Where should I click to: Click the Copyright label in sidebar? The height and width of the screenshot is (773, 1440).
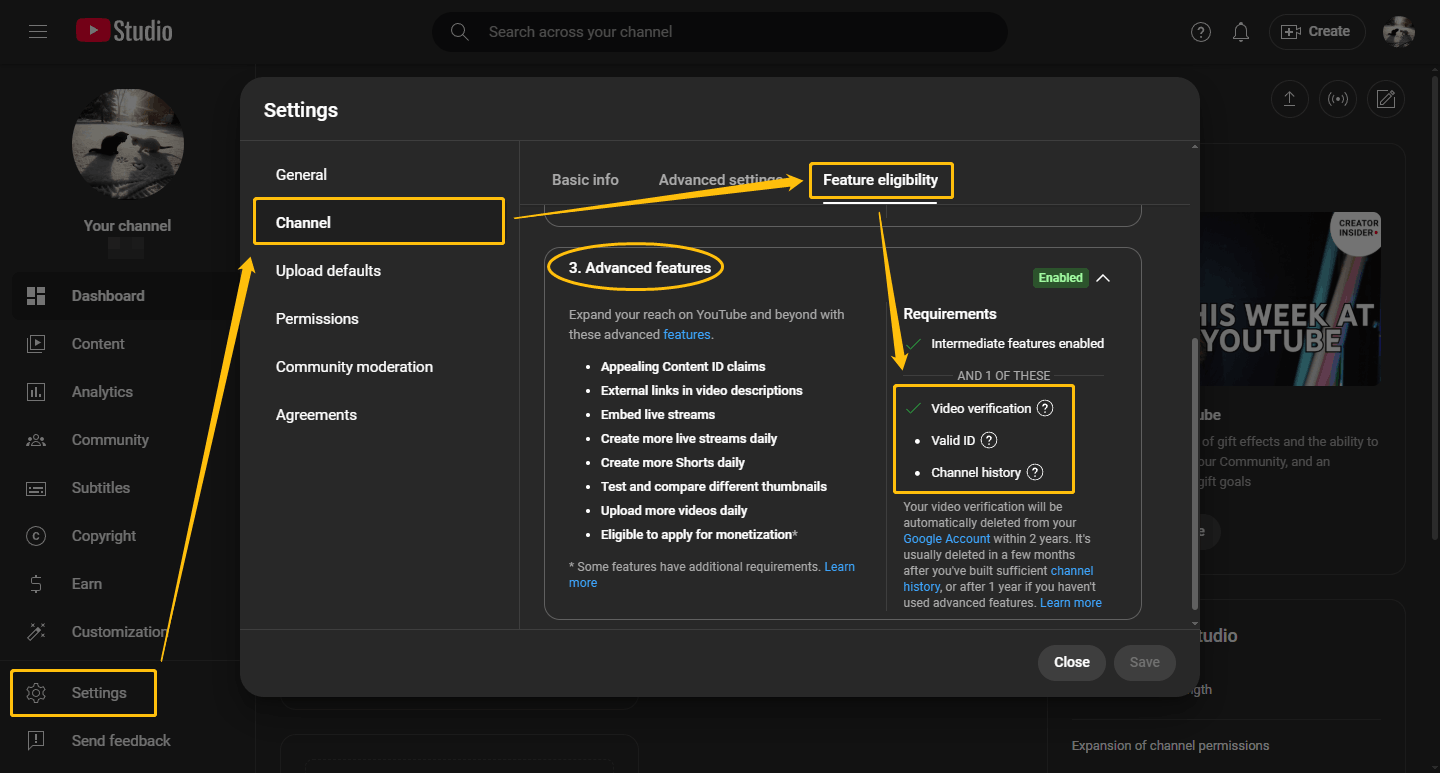point(104,536)
